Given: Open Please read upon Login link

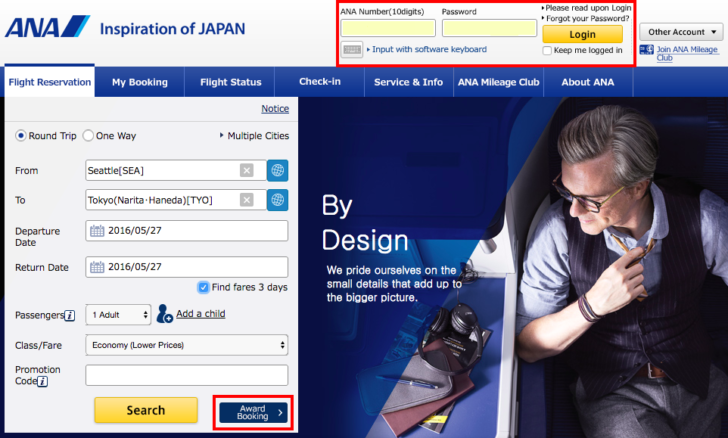Looking at the screenshot, I should pos(586,8).
